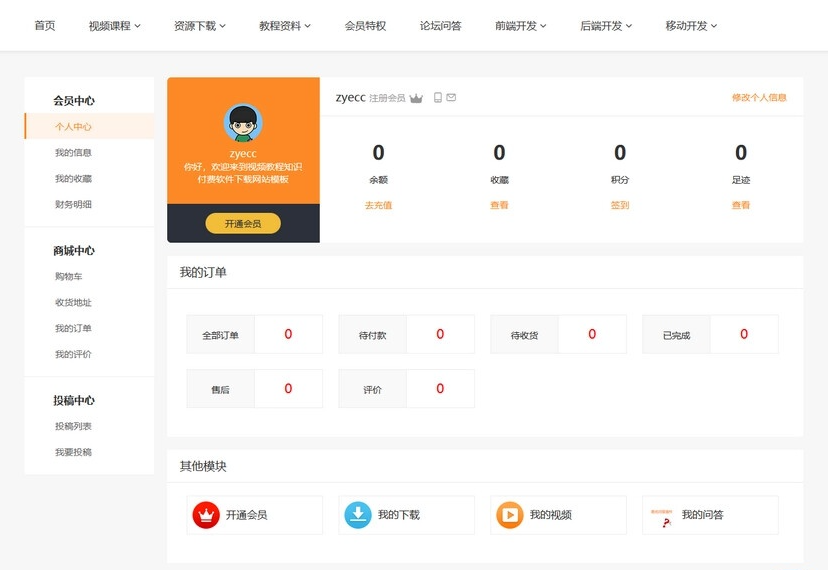The height and width of the screenshot is (570, 828).
Task: Go to 首页 in the top navigation
Action: 45,26
